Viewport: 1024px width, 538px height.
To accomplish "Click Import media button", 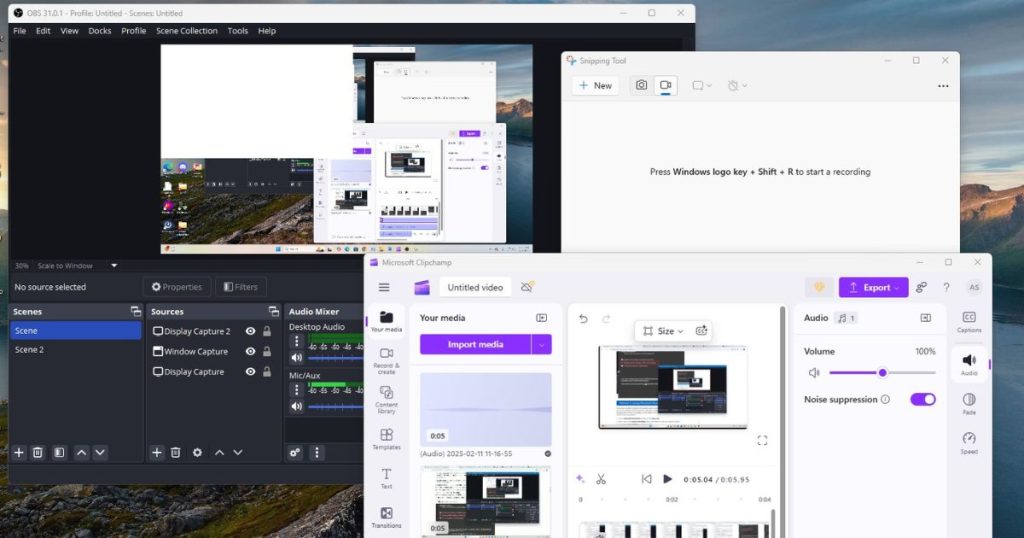I will [475, 344].
